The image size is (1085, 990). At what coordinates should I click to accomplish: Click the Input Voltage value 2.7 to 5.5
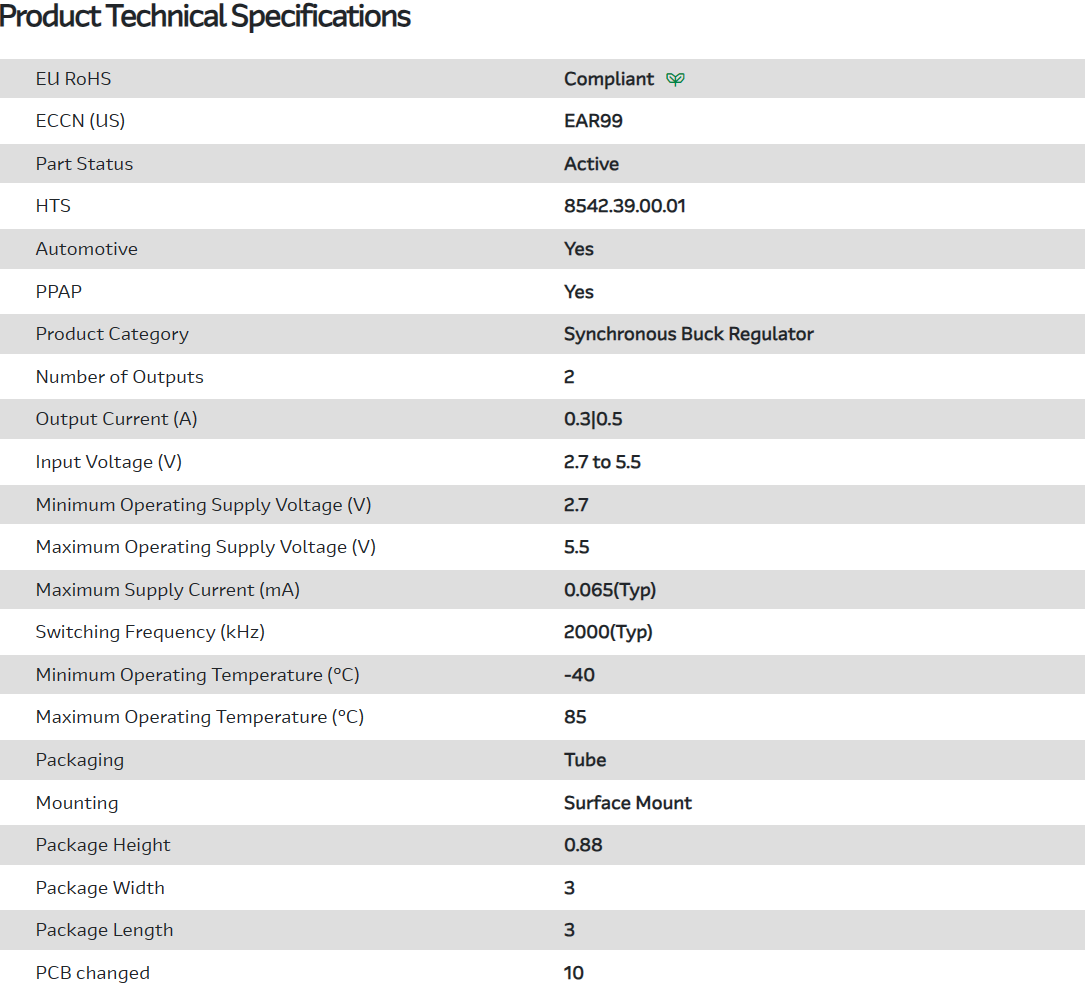pos(602,462)
